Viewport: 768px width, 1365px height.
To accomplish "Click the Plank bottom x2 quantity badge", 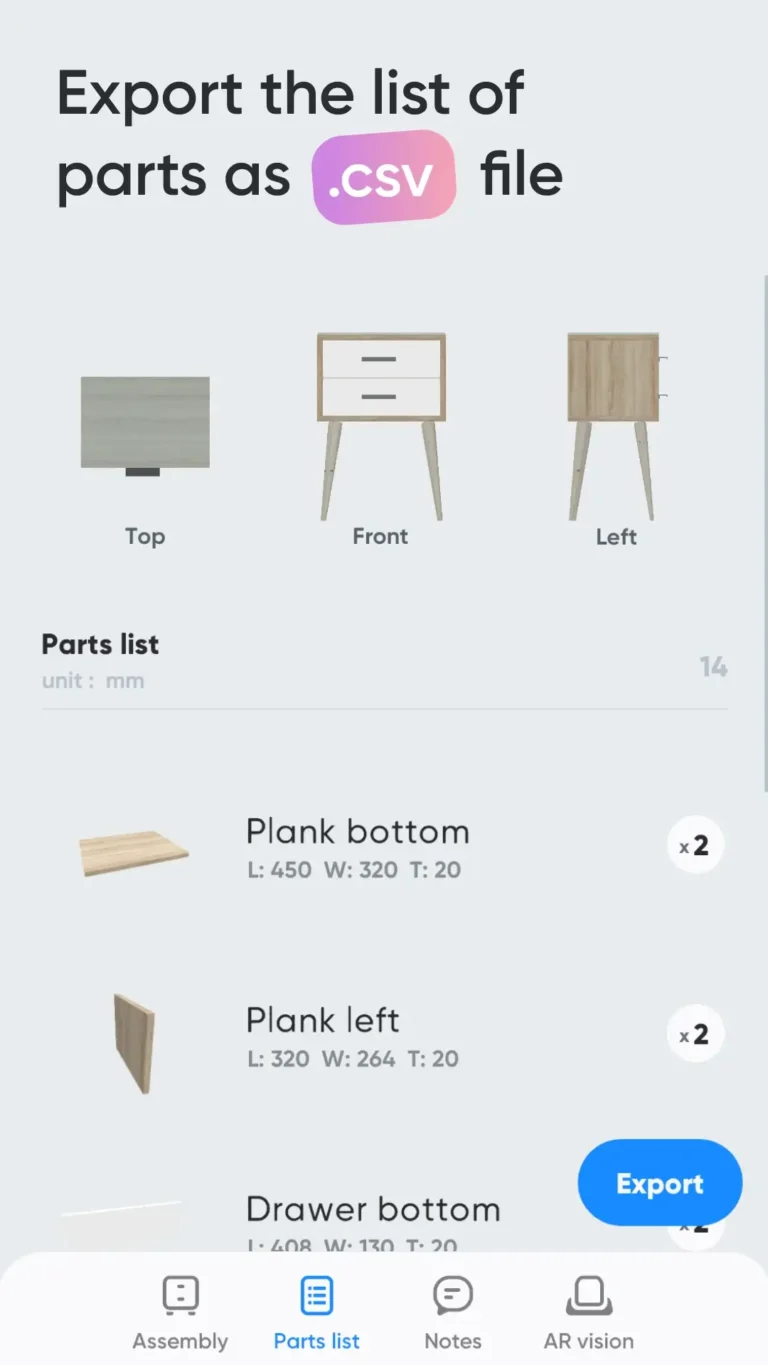I will (x=695, y=846).
